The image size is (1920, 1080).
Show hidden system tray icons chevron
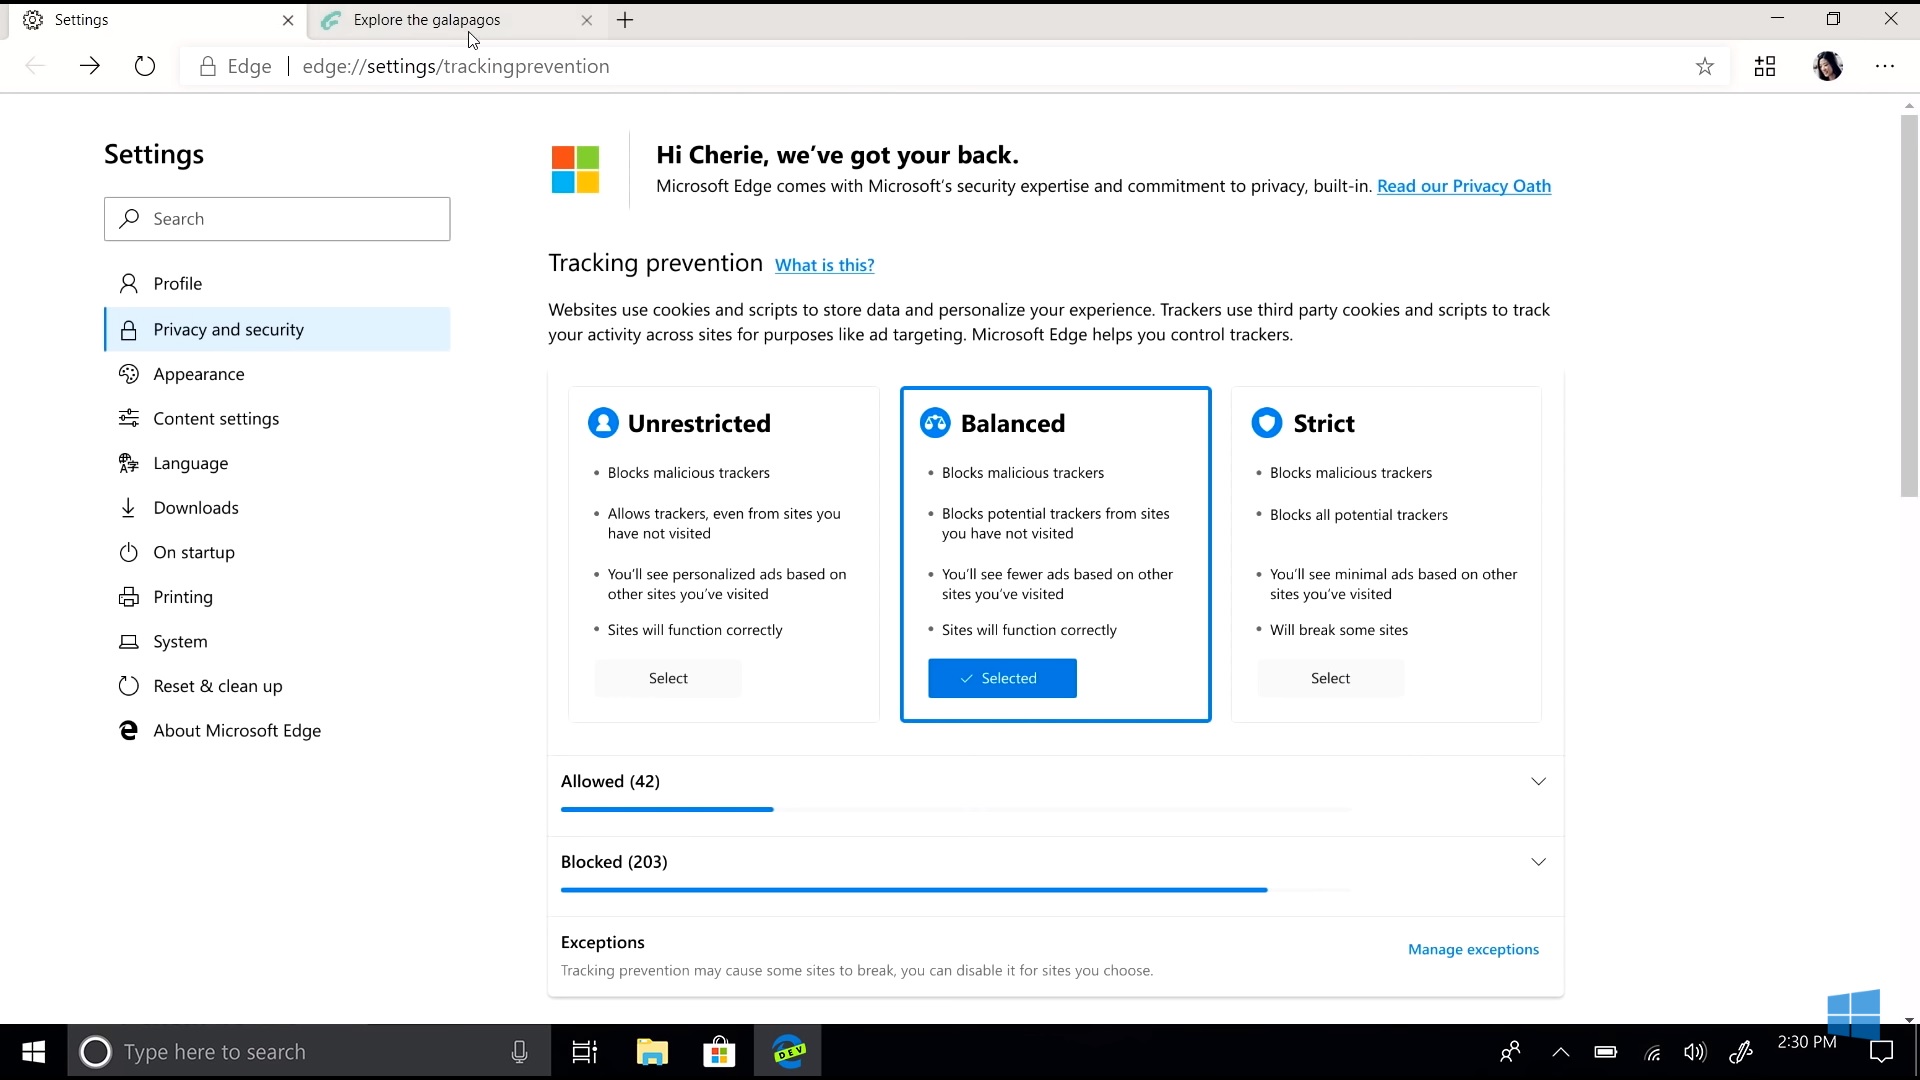click(x=1560, y=1052)
